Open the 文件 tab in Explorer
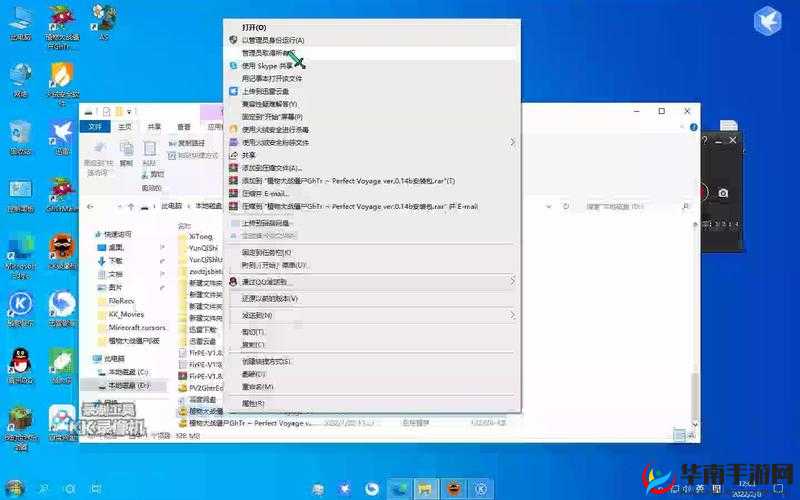The image size is (800, 500). click(x=95, y=126)
